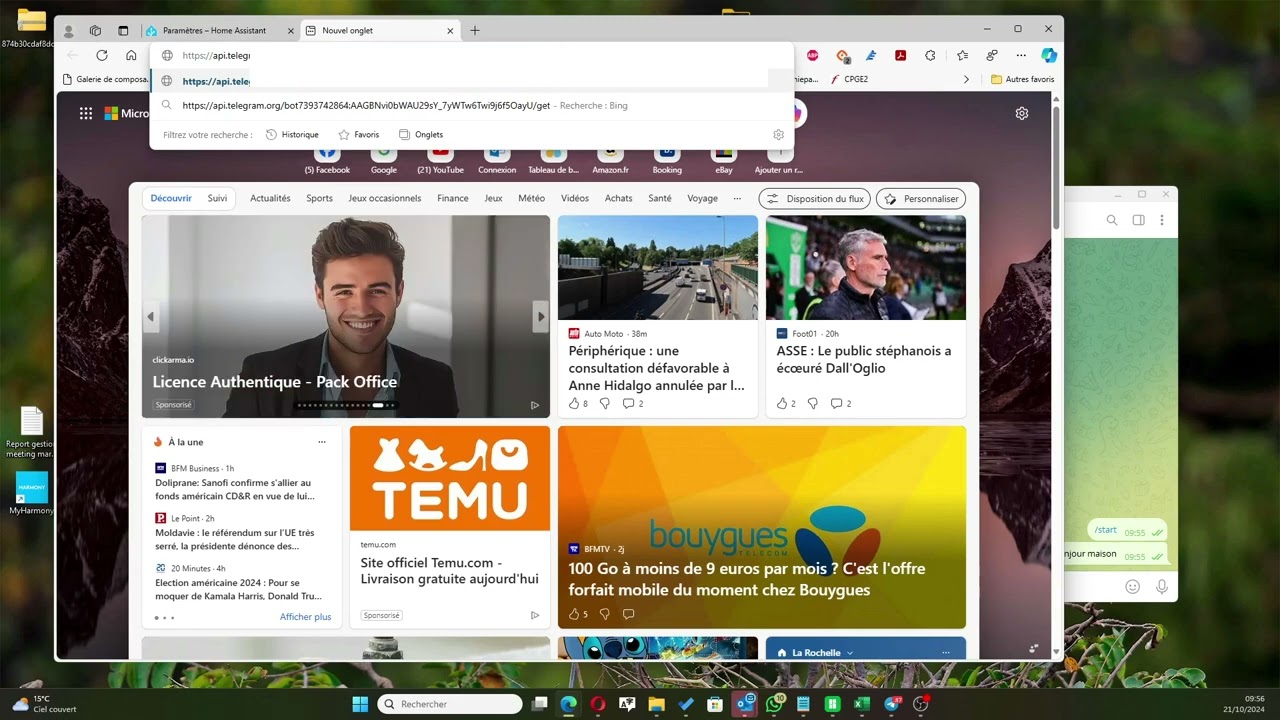Open Opera browser from taskbar

click(598, 704)
